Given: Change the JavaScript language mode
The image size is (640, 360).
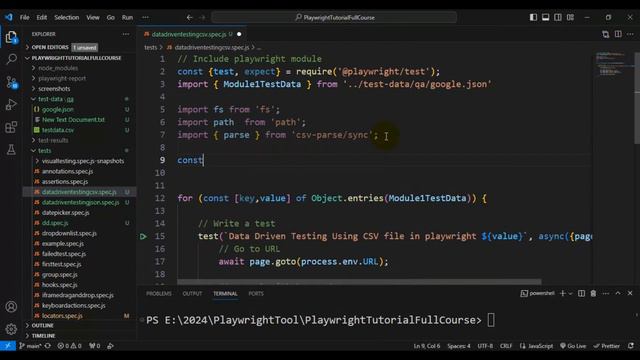Looking at the screenshot, I should coord(540,346).
